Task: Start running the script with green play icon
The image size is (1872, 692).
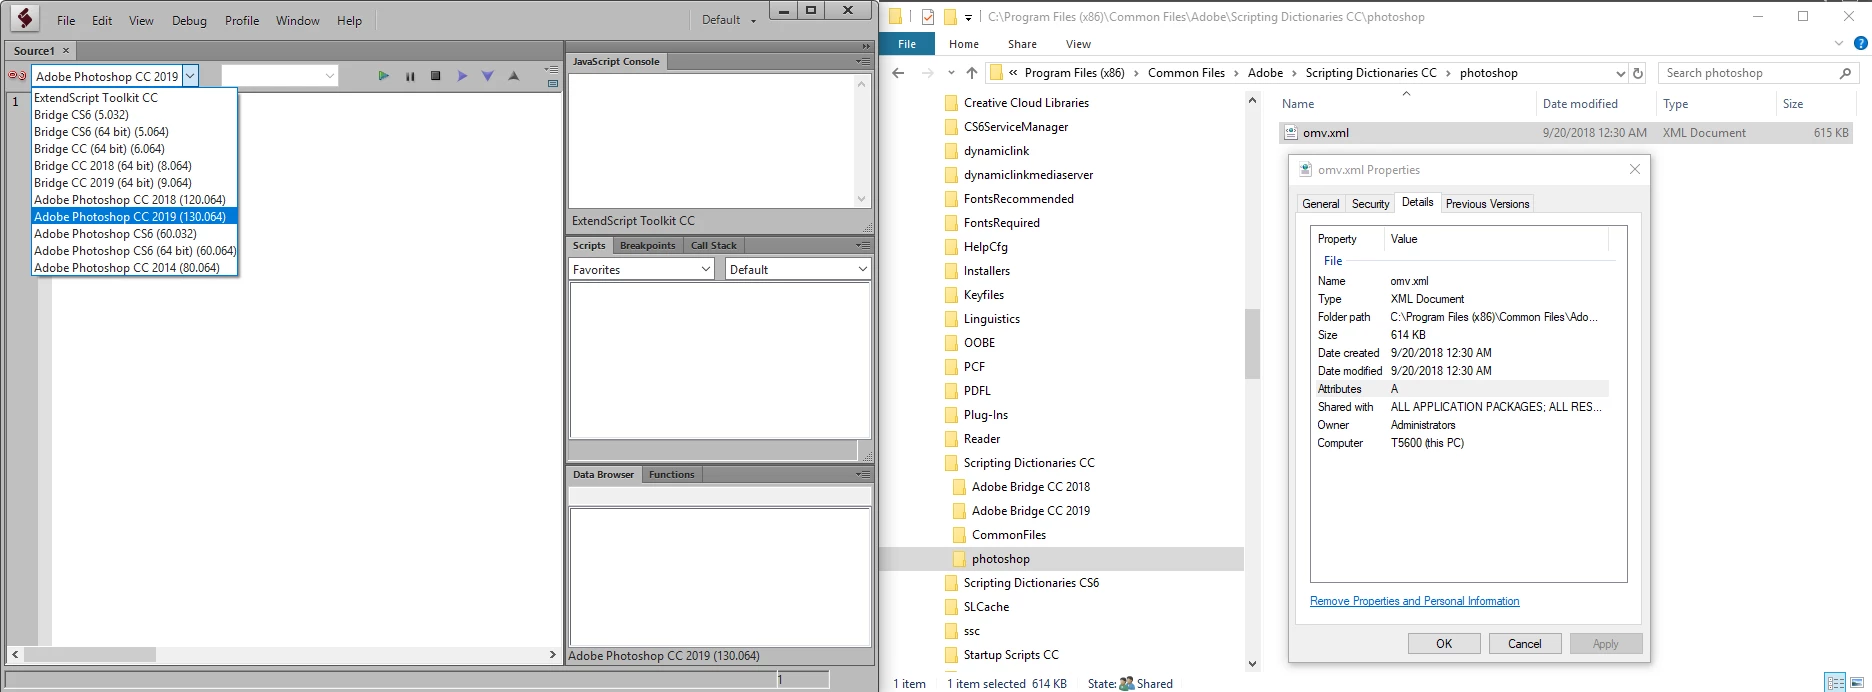Action: (383, 75)
